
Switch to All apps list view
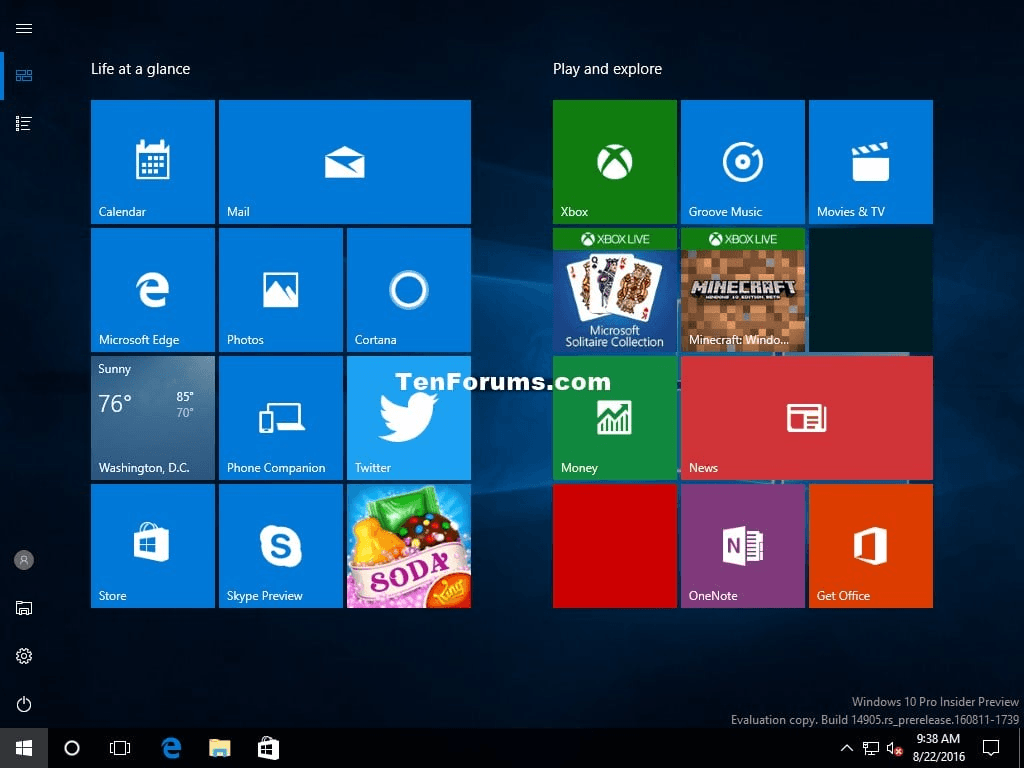pyautogui.click(x=24, y=123)
